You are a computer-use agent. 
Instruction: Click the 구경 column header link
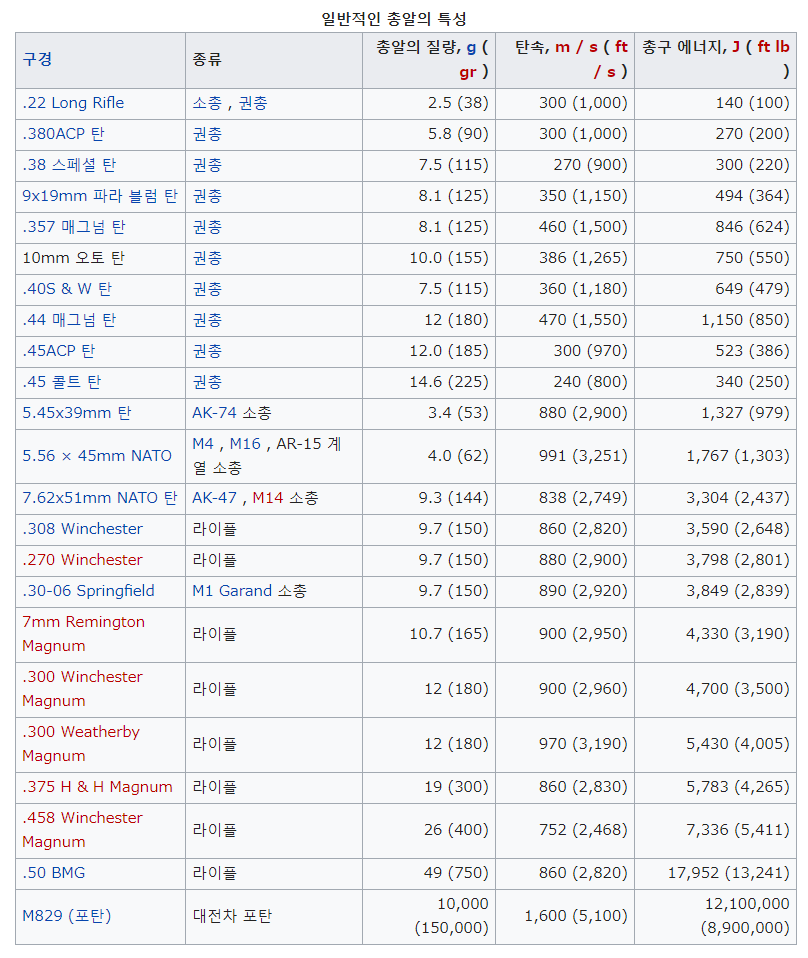pos(37,60)
